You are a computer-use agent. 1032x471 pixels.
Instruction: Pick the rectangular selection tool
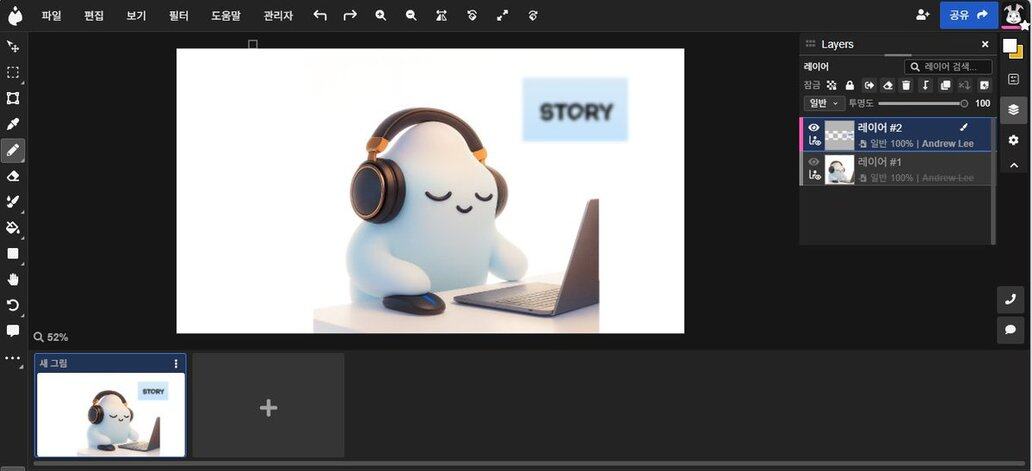click(13, 72)
